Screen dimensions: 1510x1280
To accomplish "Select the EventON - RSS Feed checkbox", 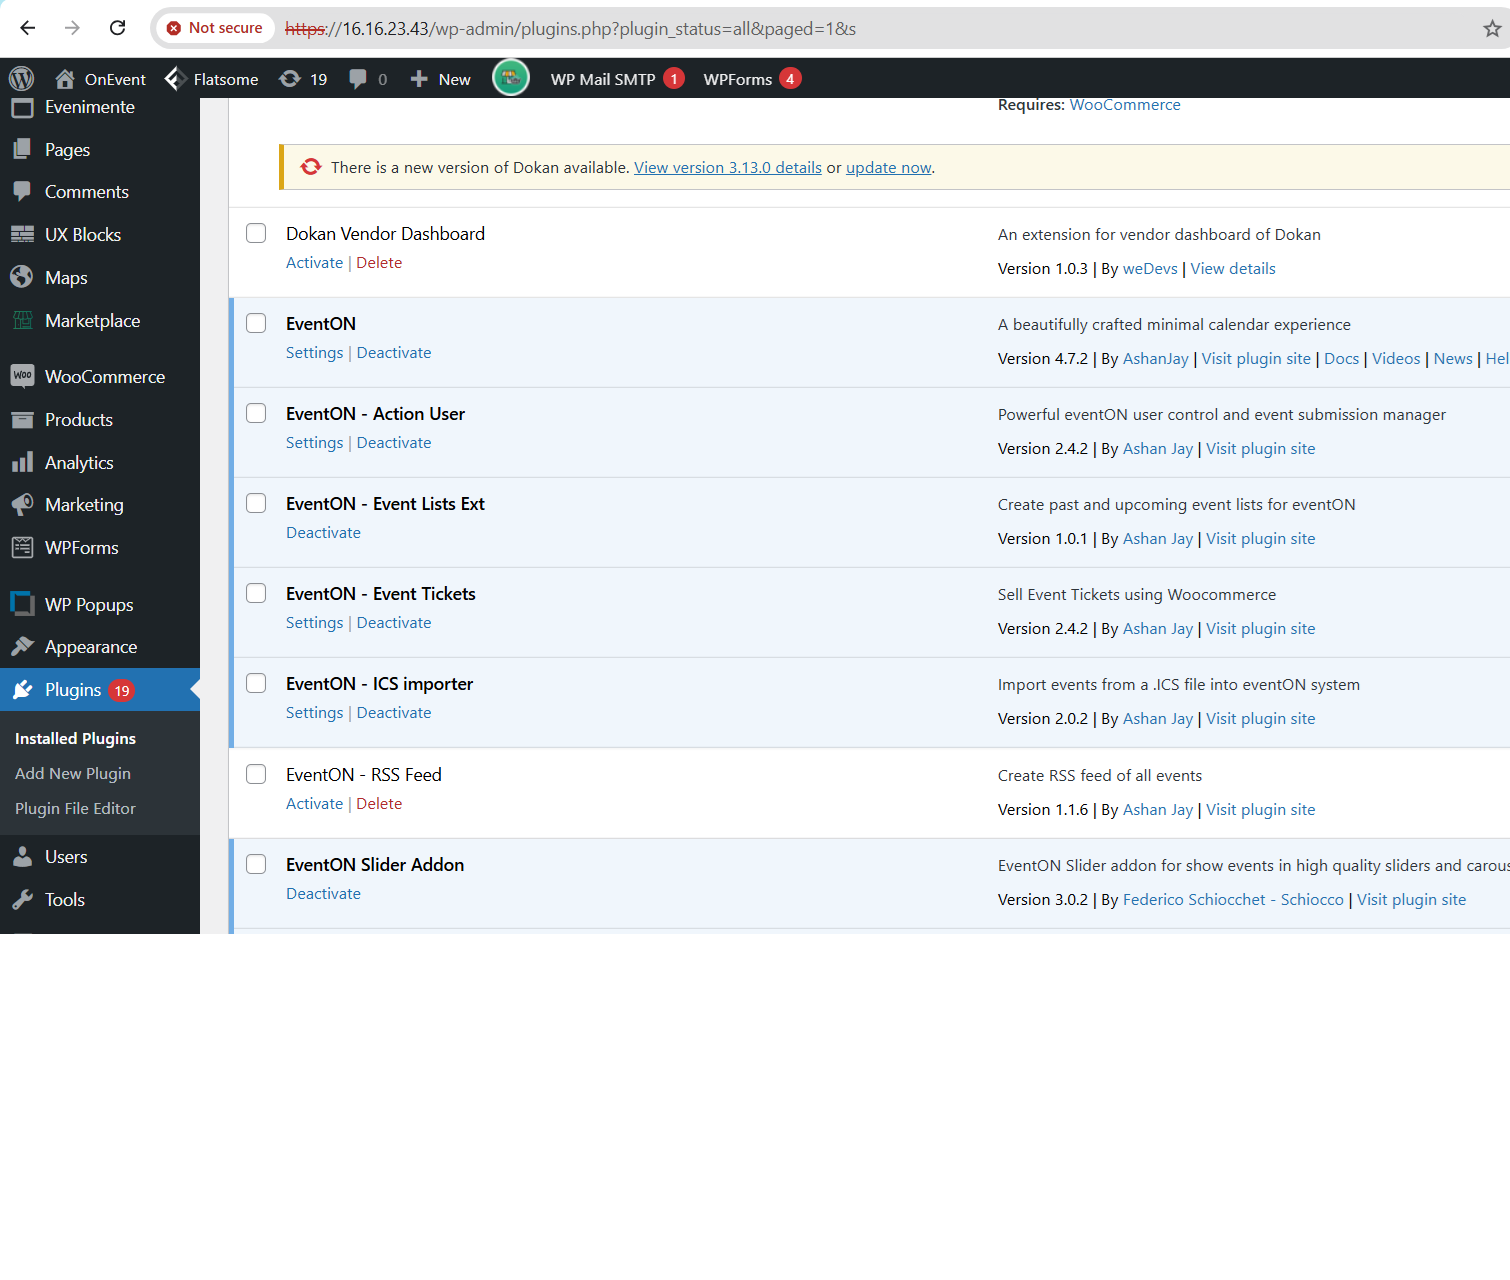I will 256,774.
